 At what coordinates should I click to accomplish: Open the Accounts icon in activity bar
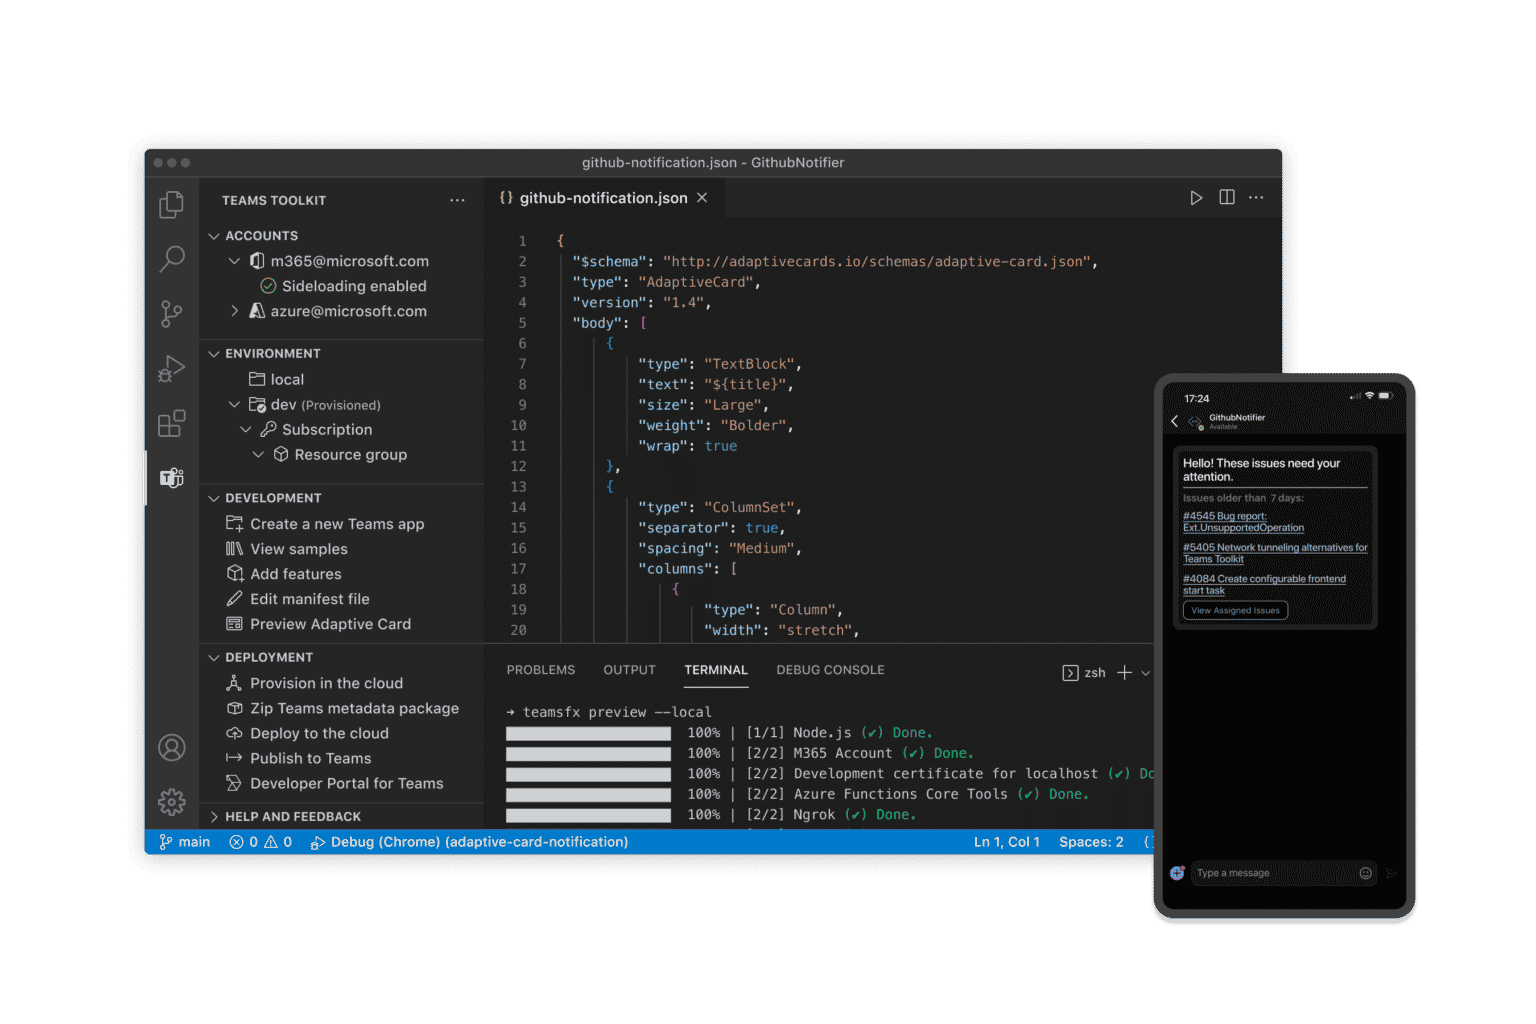[172, 747]
